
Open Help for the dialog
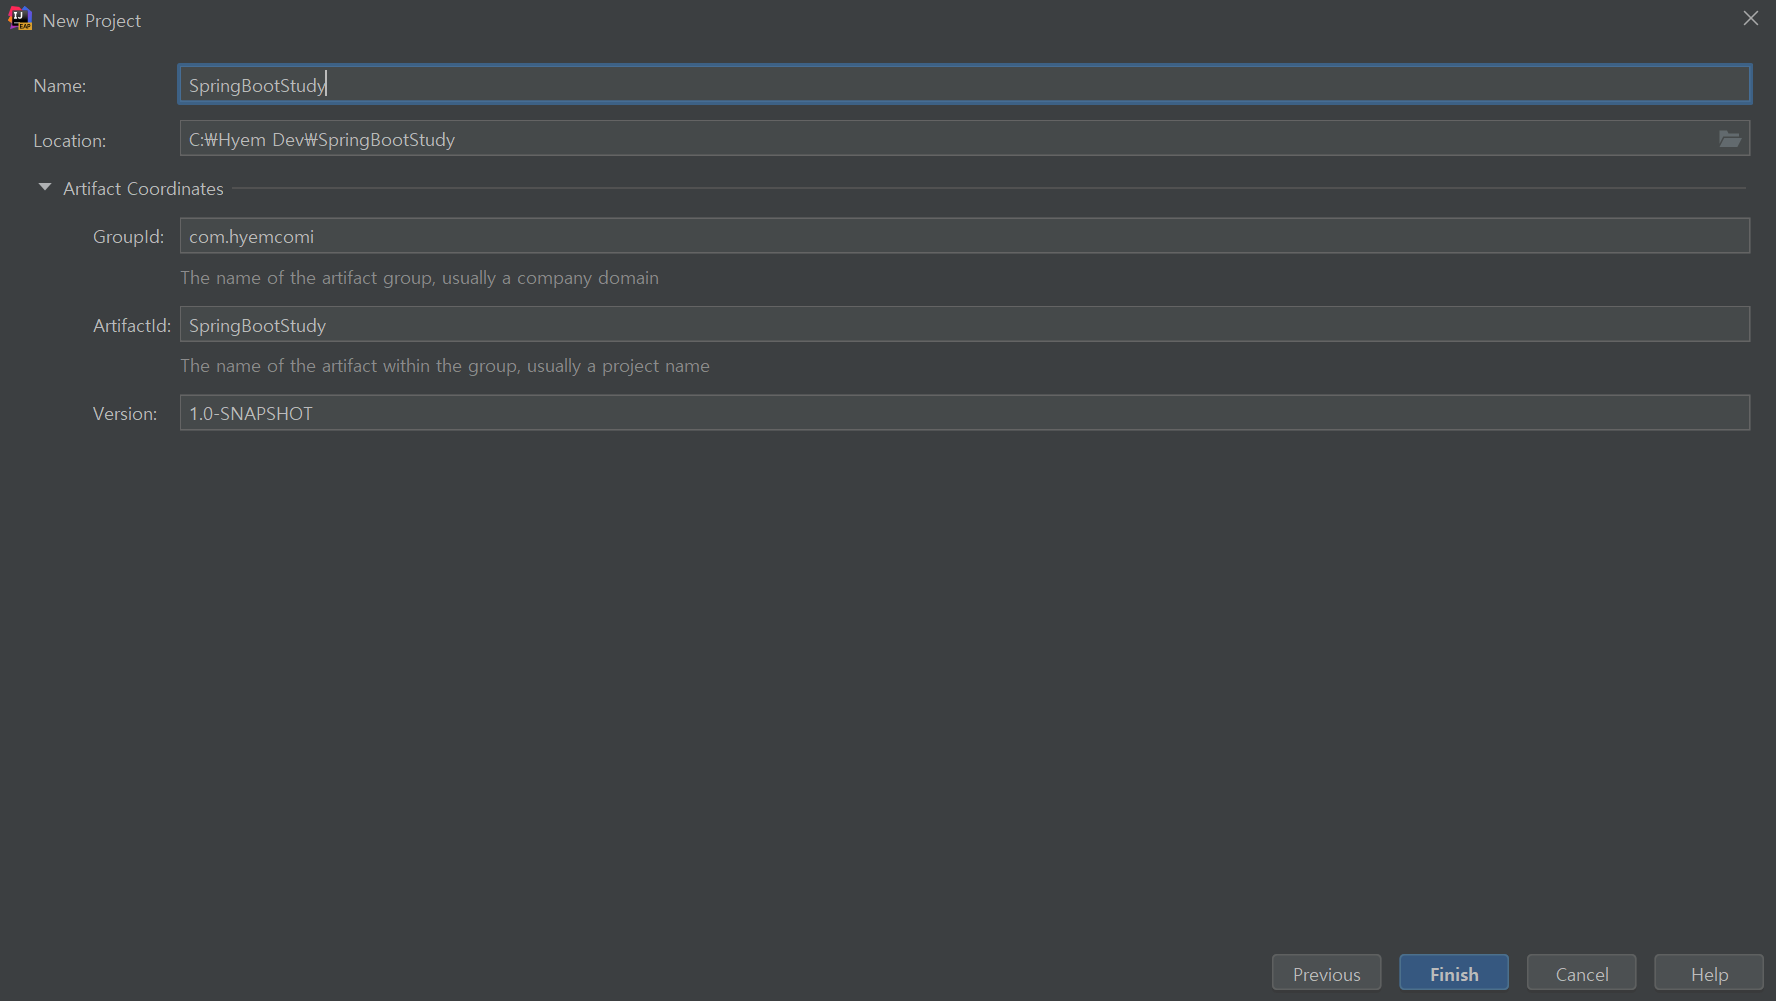click(x=1709, y=973)
